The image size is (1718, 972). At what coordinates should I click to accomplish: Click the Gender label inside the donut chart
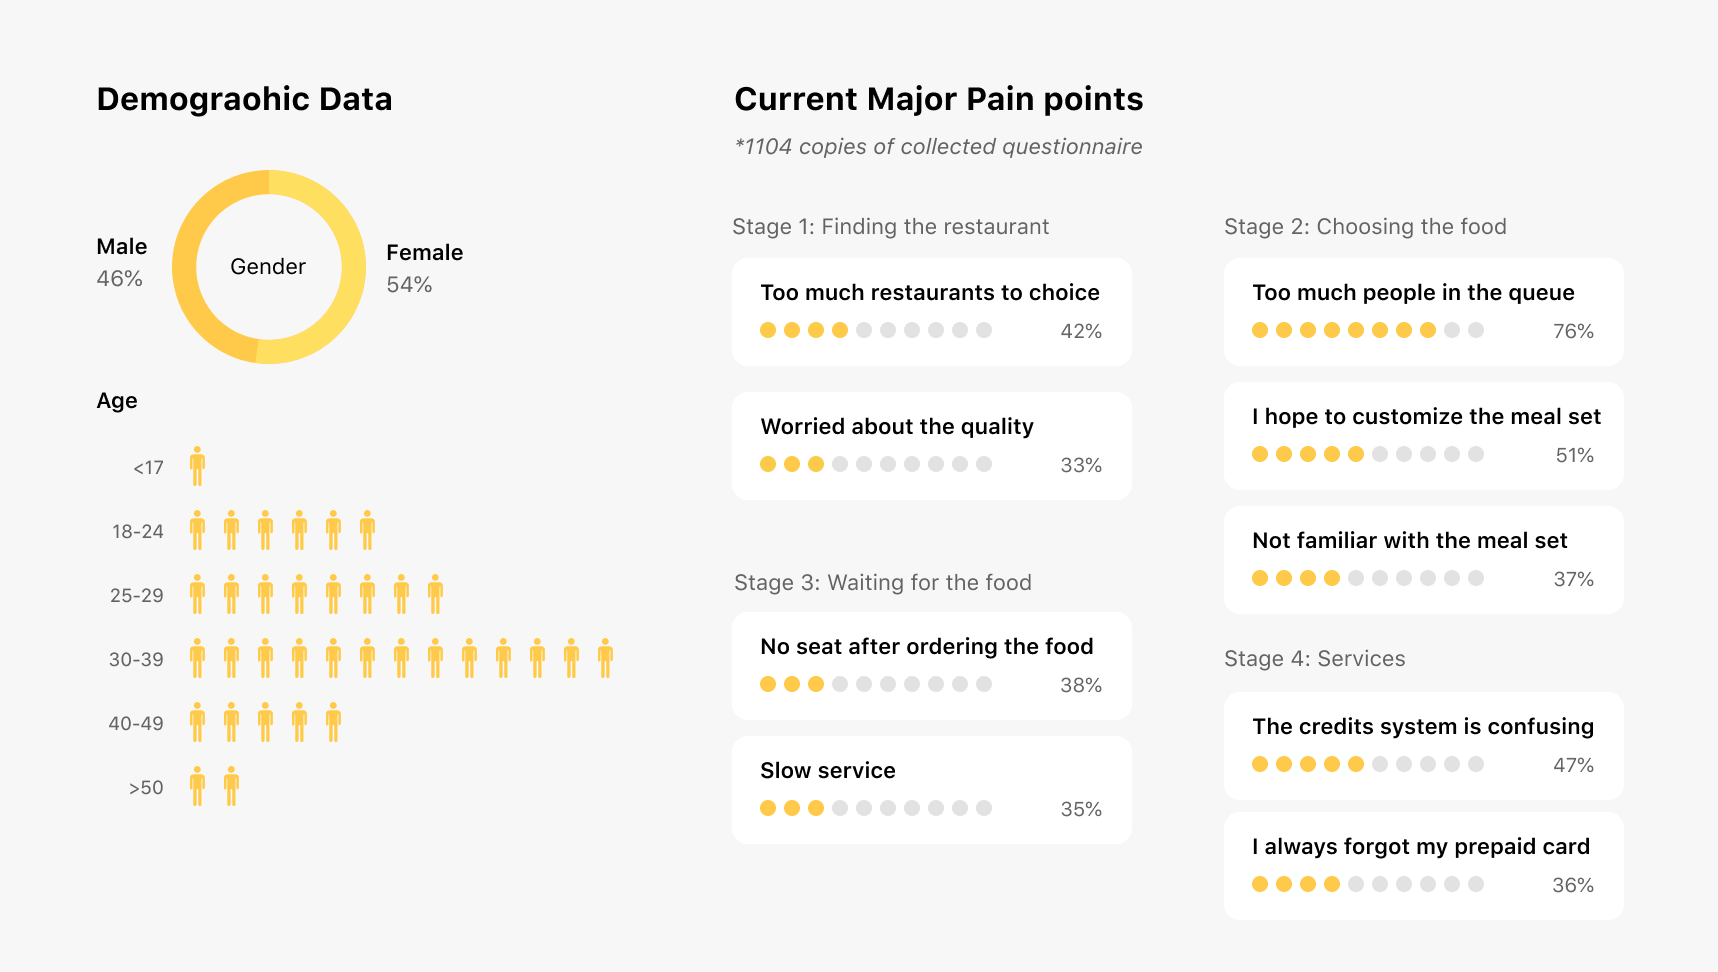[268, 267]
